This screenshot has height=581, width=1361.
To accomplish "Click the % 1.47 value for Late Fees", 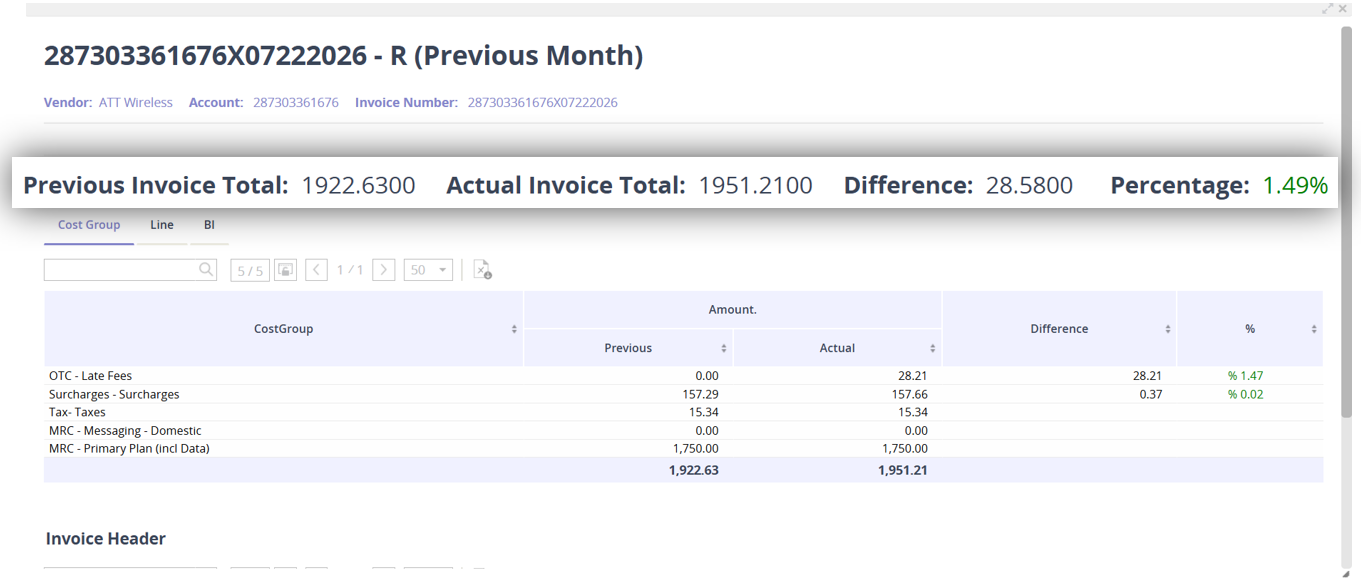I will pos(1246,376).
